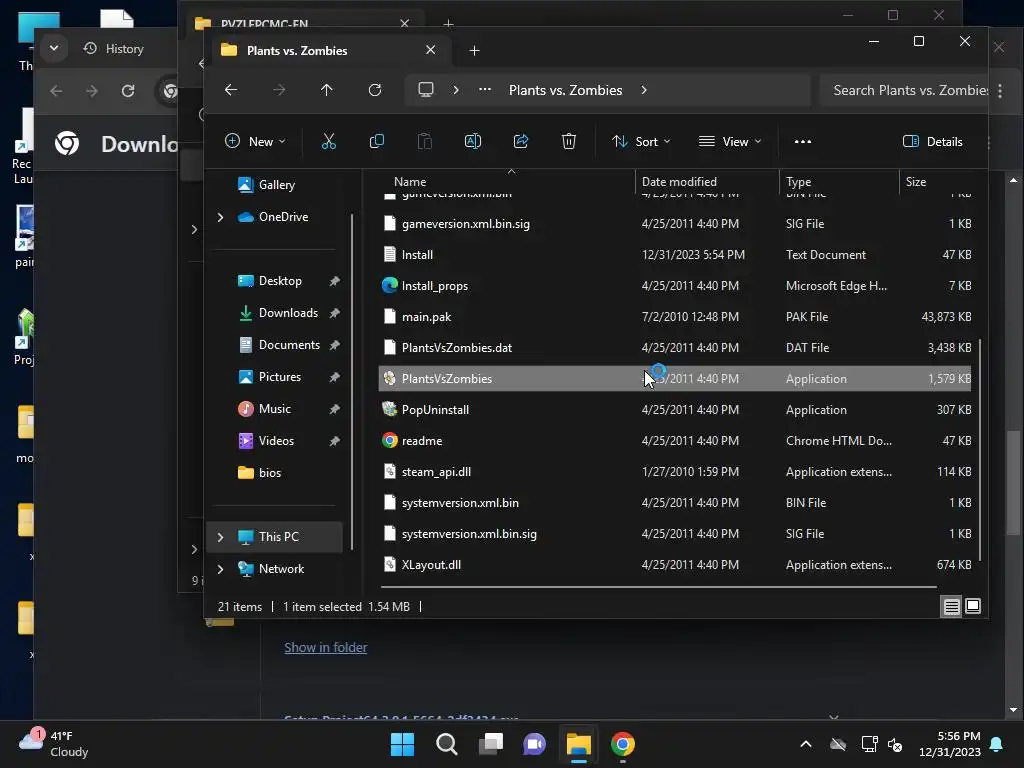Select the main.pak file
This screenshot has width=1024, height=768.
point(675,317)
